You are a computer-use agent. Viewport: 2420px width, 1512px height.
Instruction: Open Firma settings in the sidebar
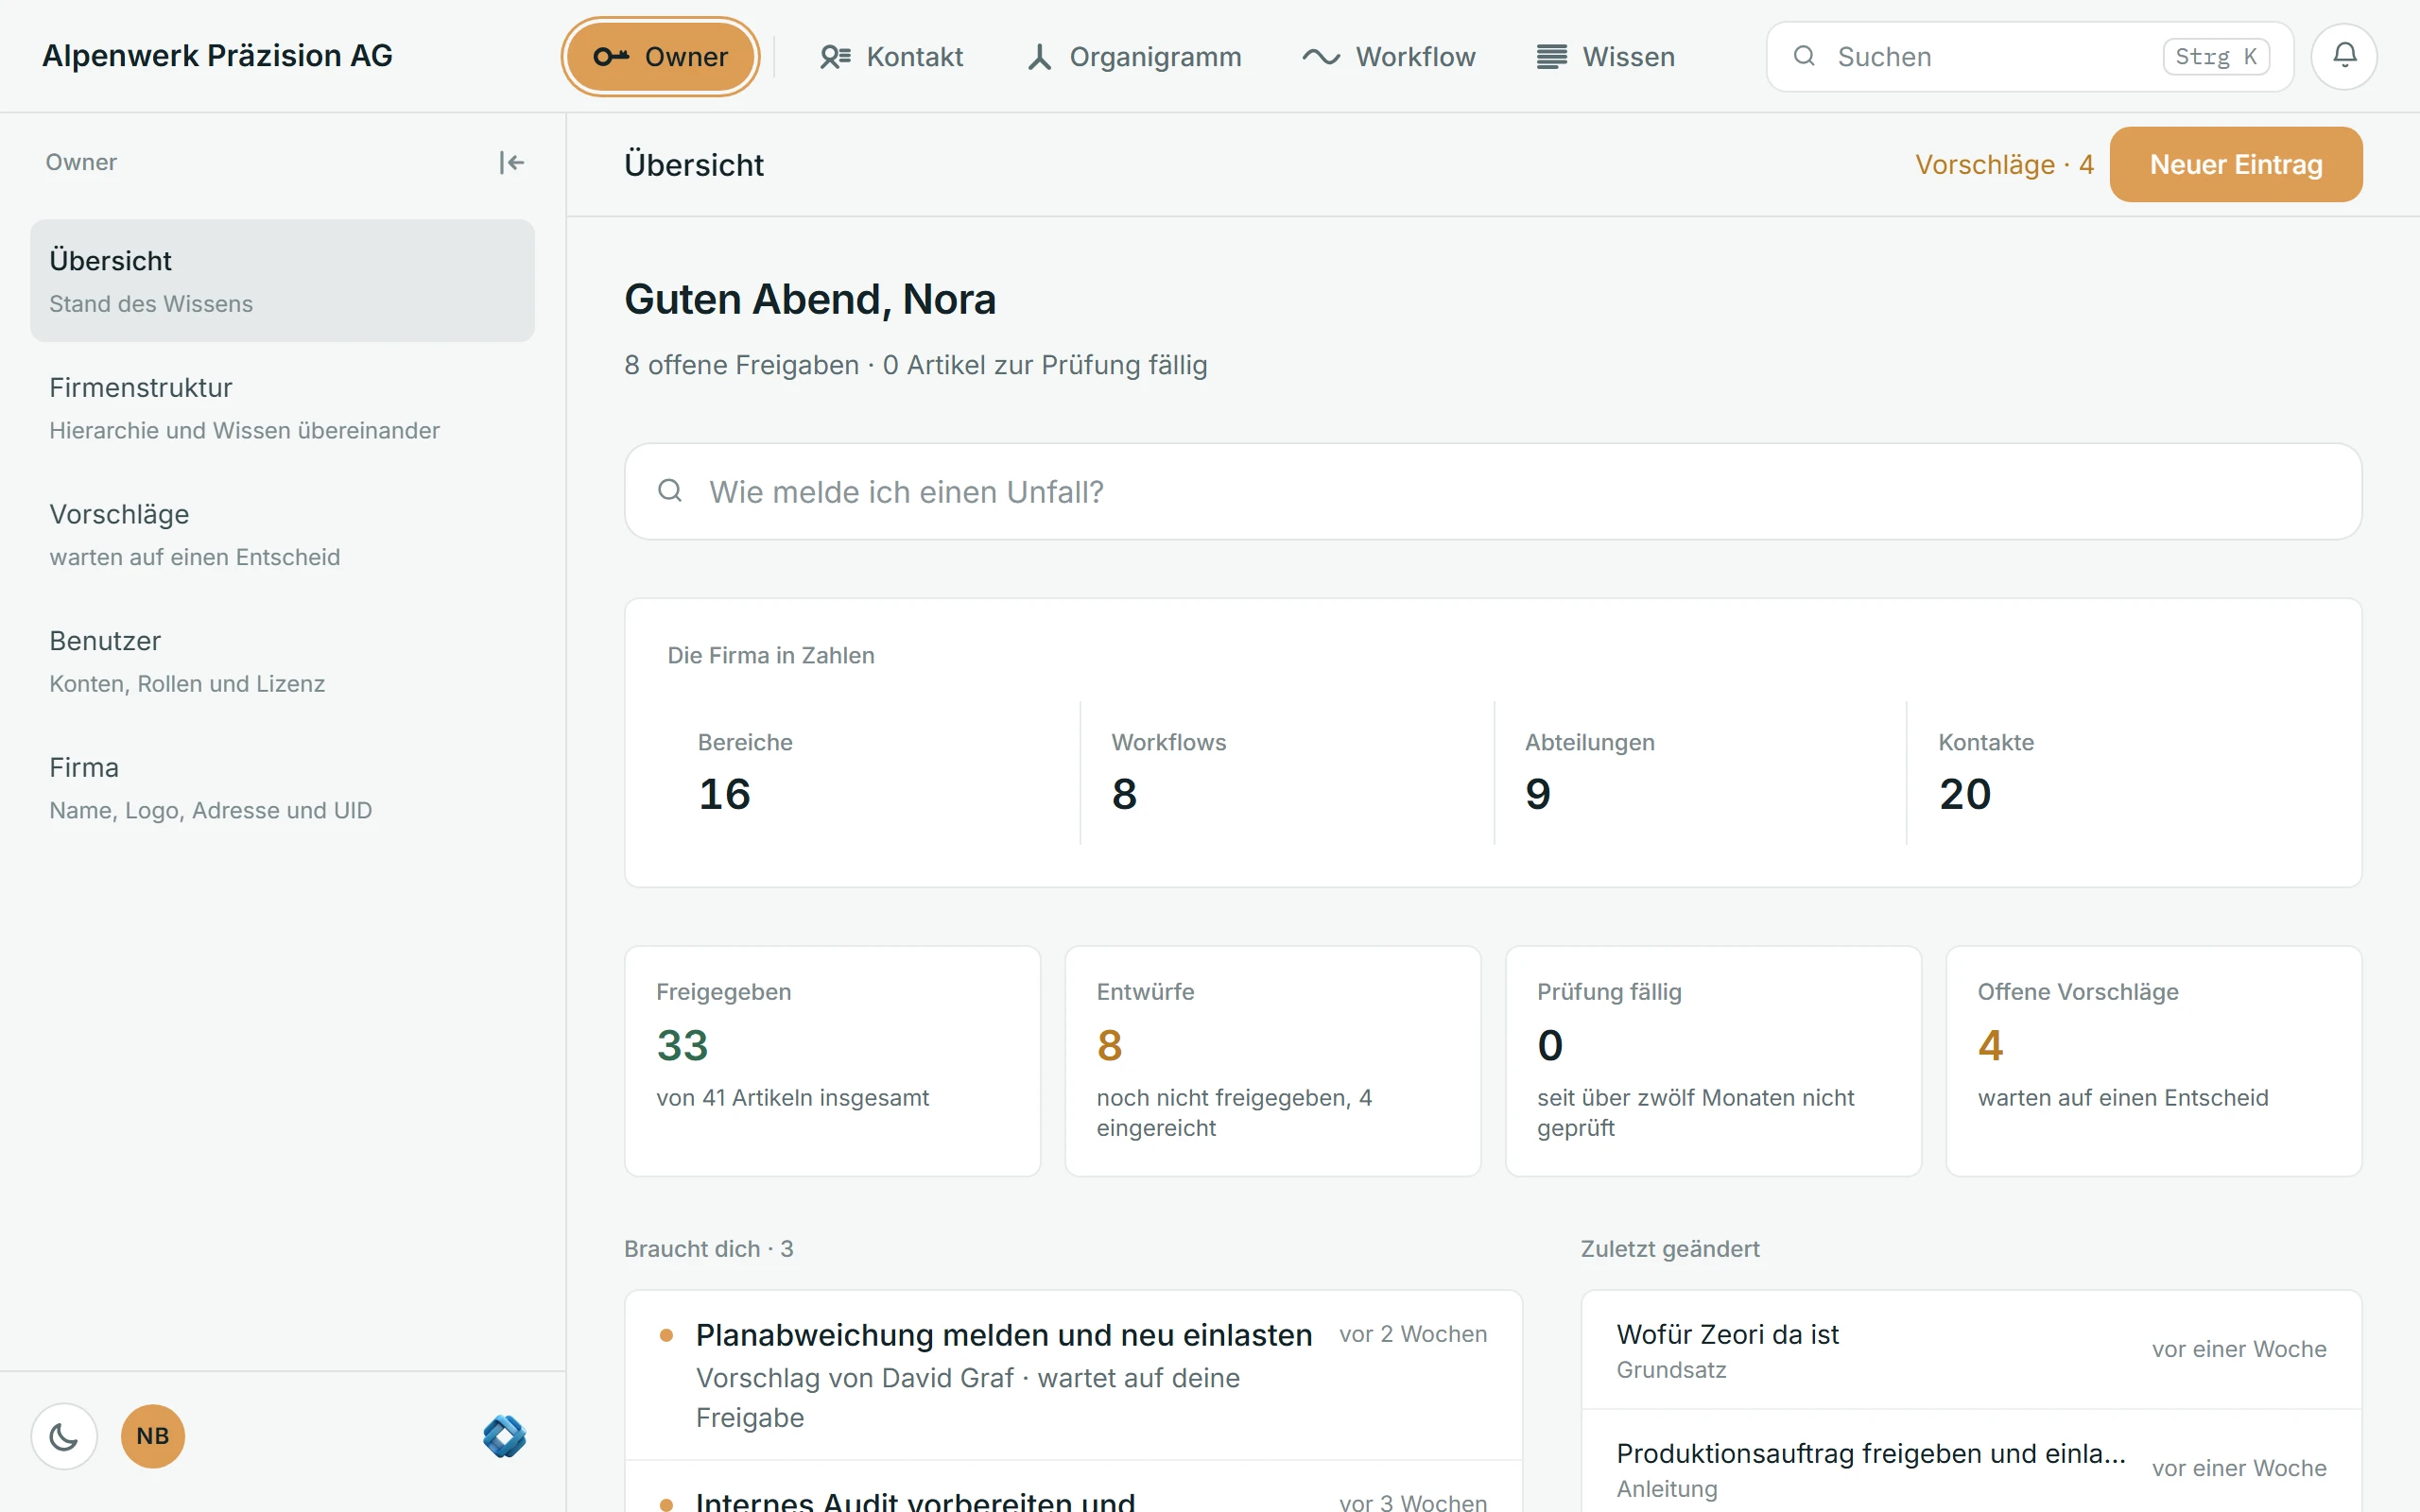282,788
